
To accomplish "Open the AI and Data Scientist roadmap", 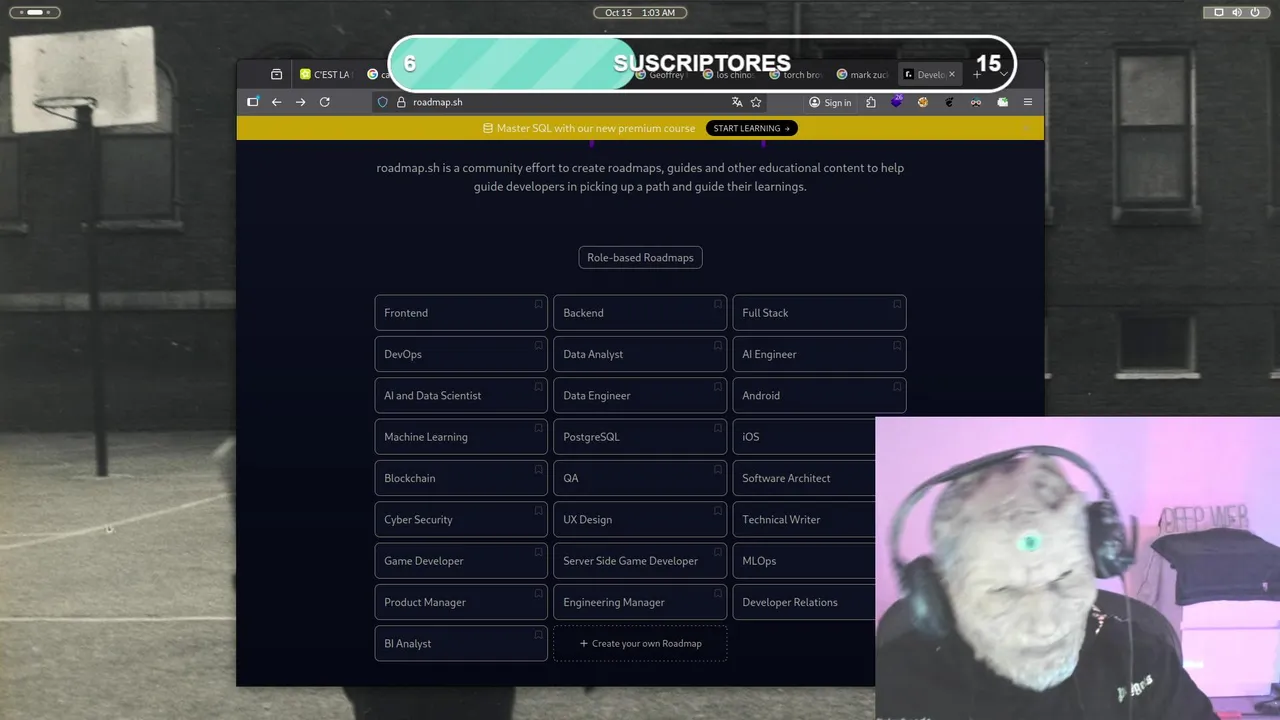I will tap(461, 396).
